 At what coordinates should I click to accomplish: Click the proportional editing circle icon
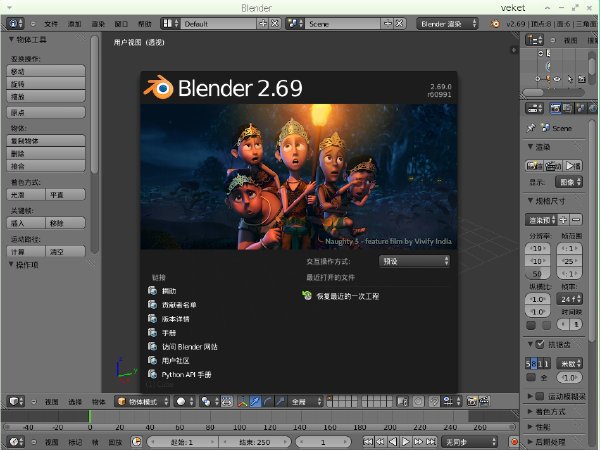point(418,401)
